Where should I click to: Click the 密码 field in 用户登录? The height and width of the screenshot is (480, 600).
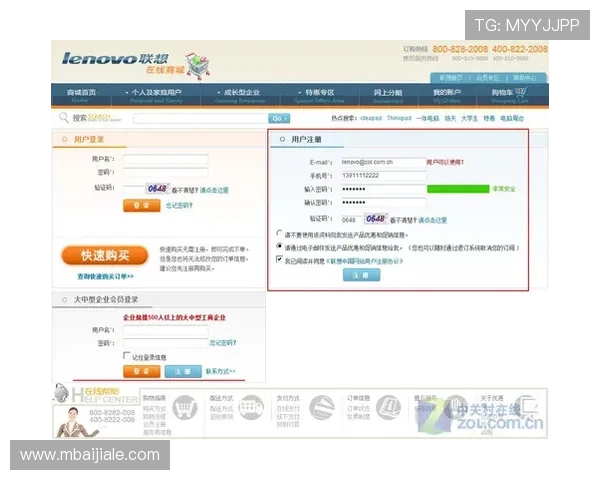pos(166,172)
